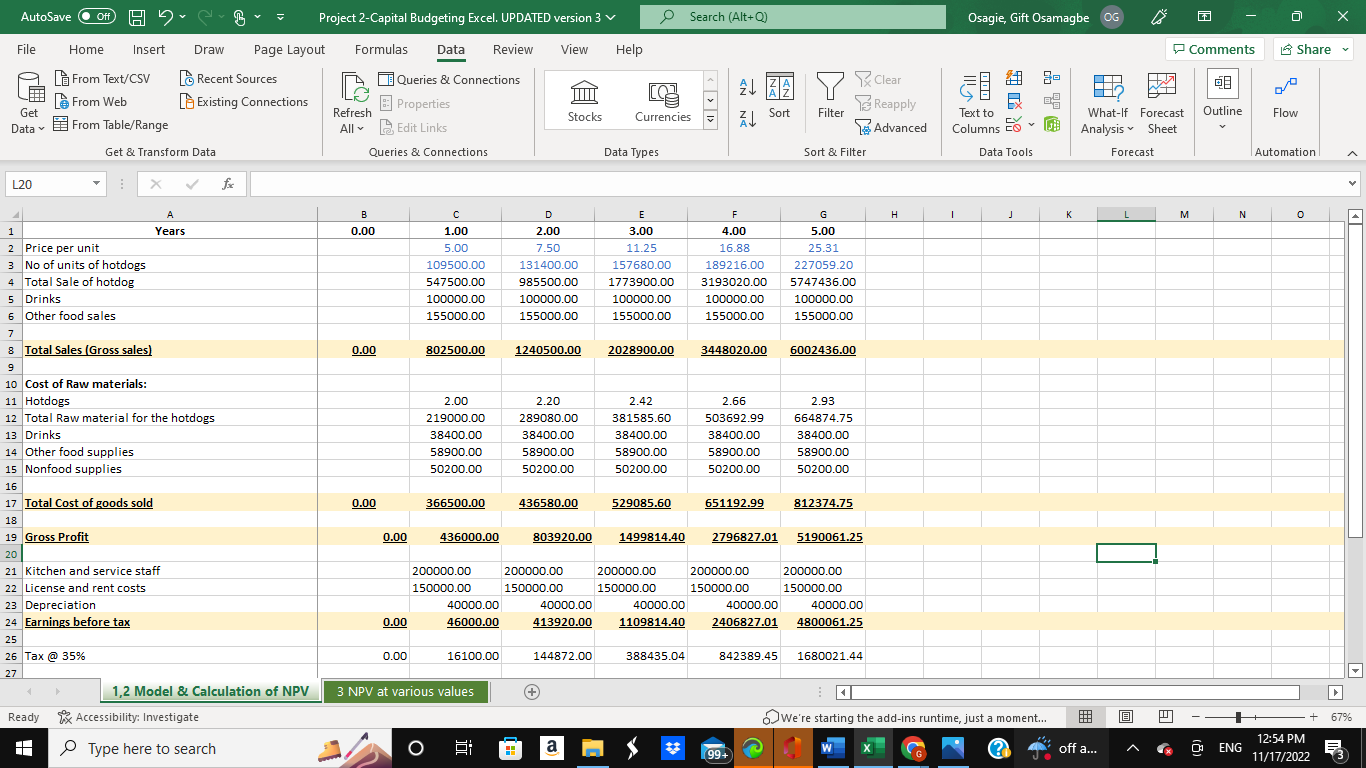Screen dimensions: 1366x768
Task: Open File Explorer on taskbar
Action: click(592, 748)
